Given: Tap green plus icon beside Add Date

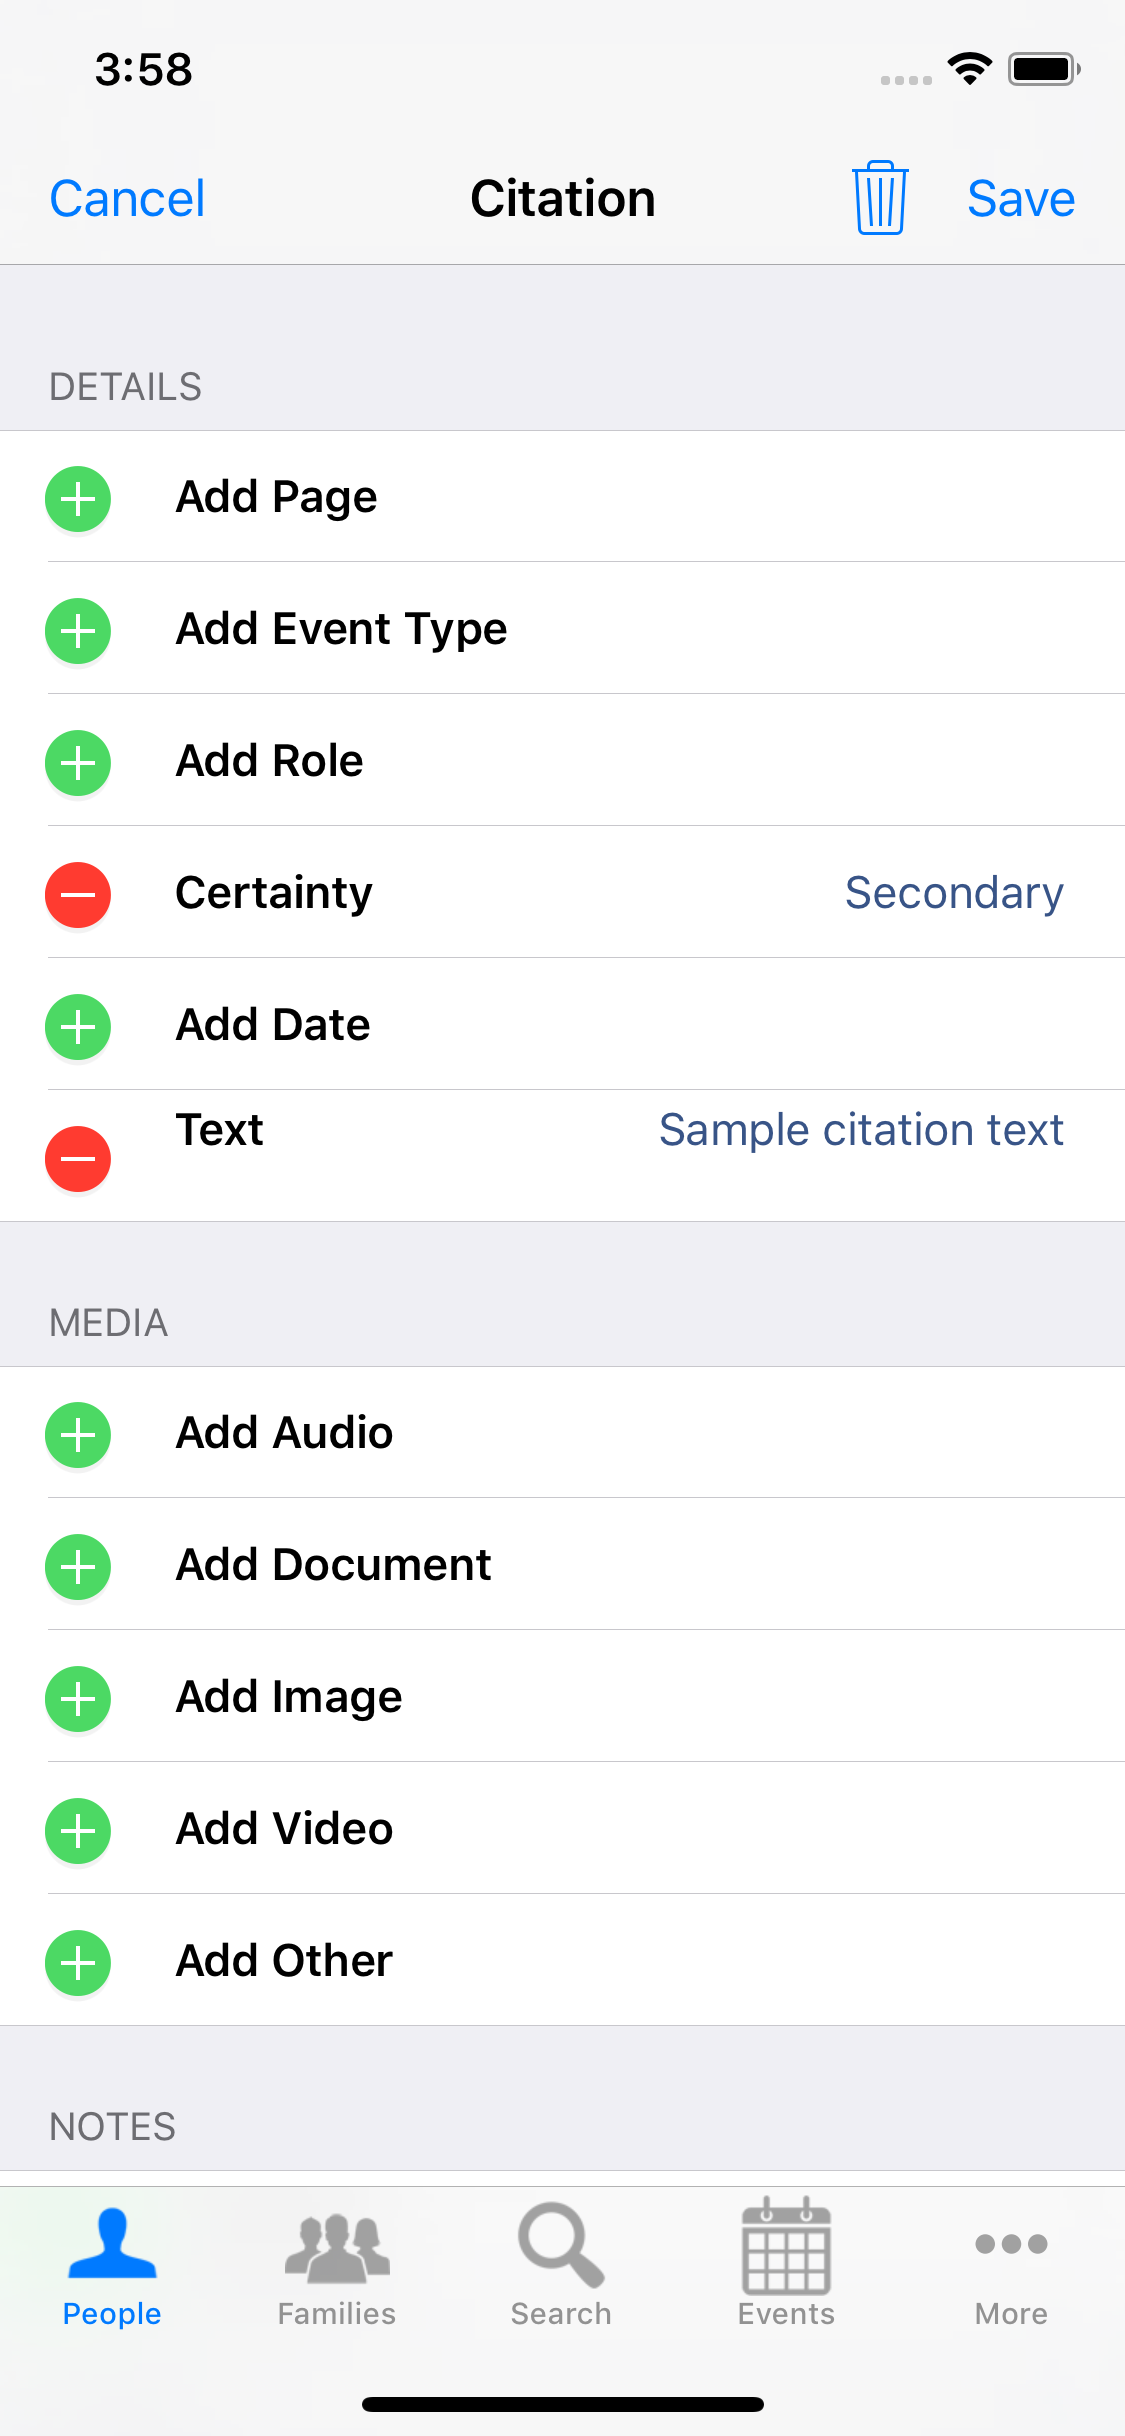Looking at the screenshot, I should [78, 1027].
